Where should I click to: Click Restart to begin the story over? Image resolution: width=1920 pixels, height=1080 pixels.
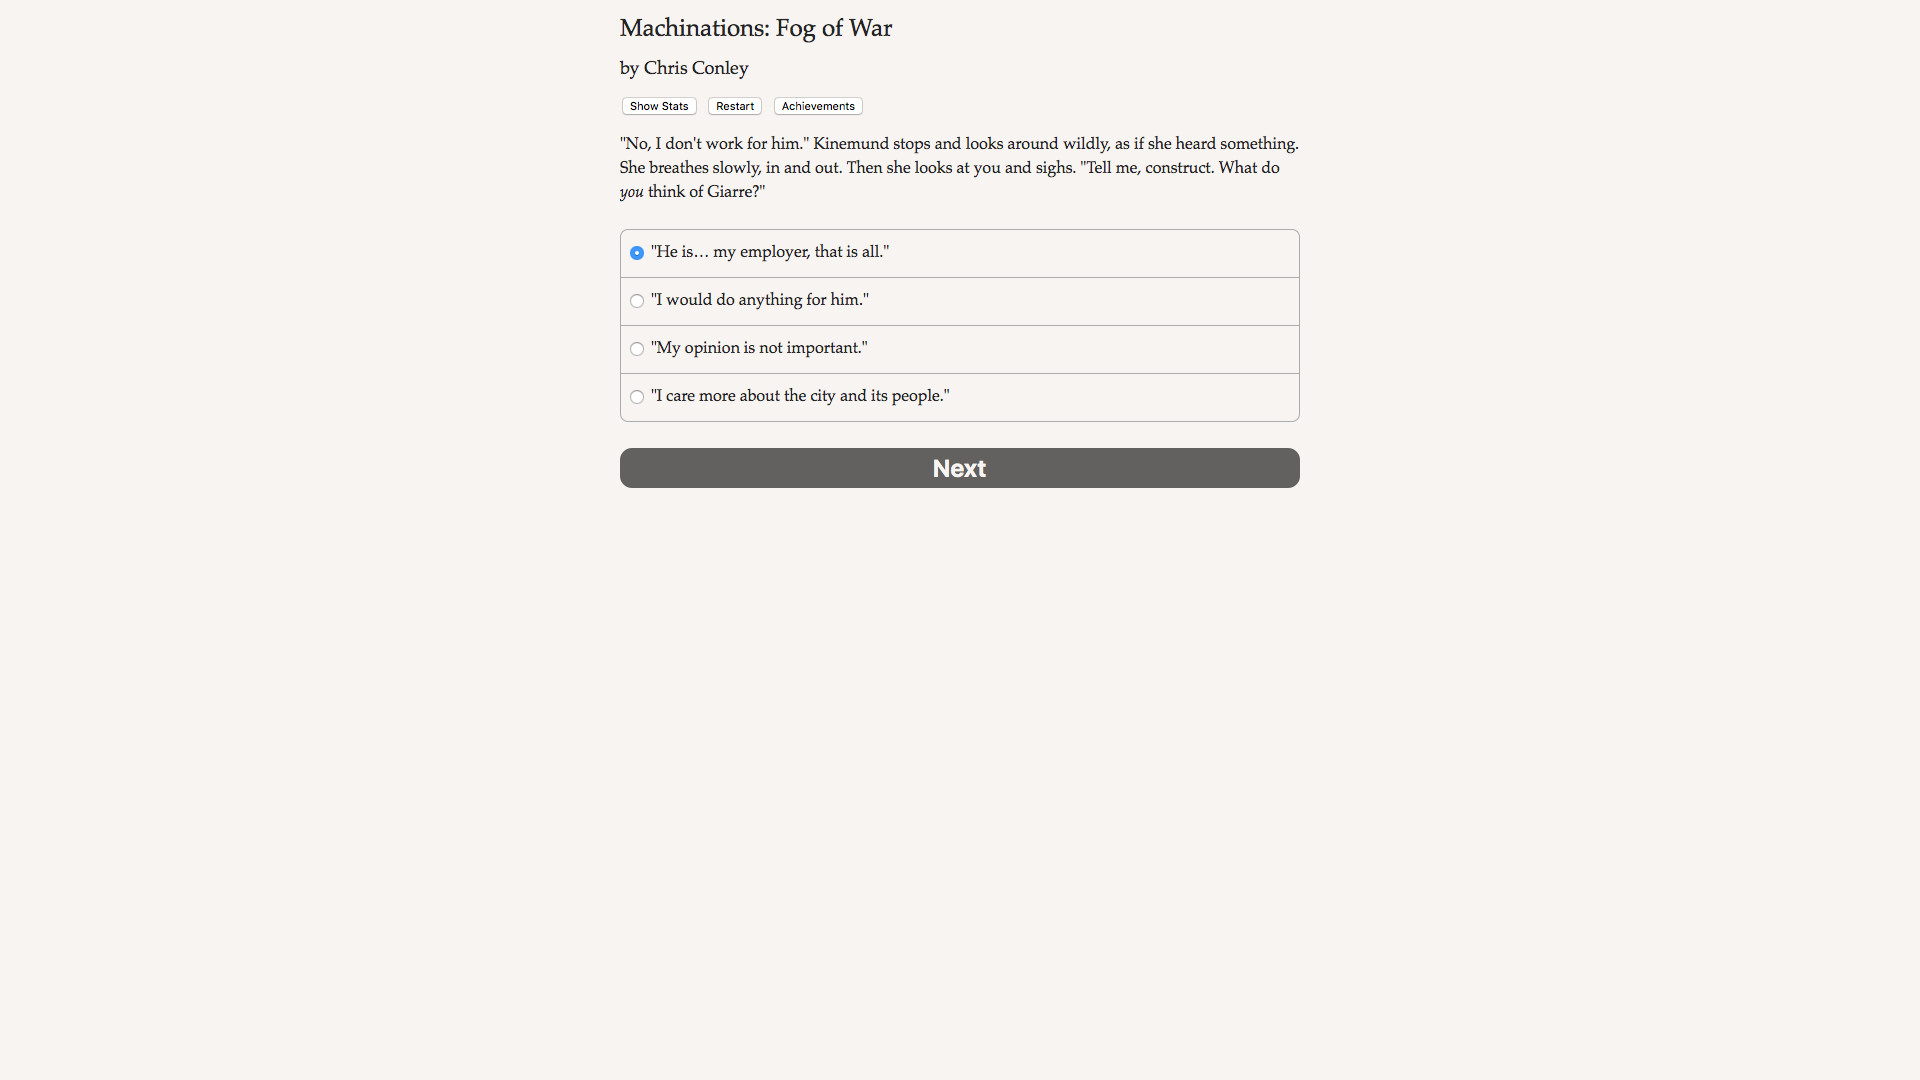pos(734,106)
